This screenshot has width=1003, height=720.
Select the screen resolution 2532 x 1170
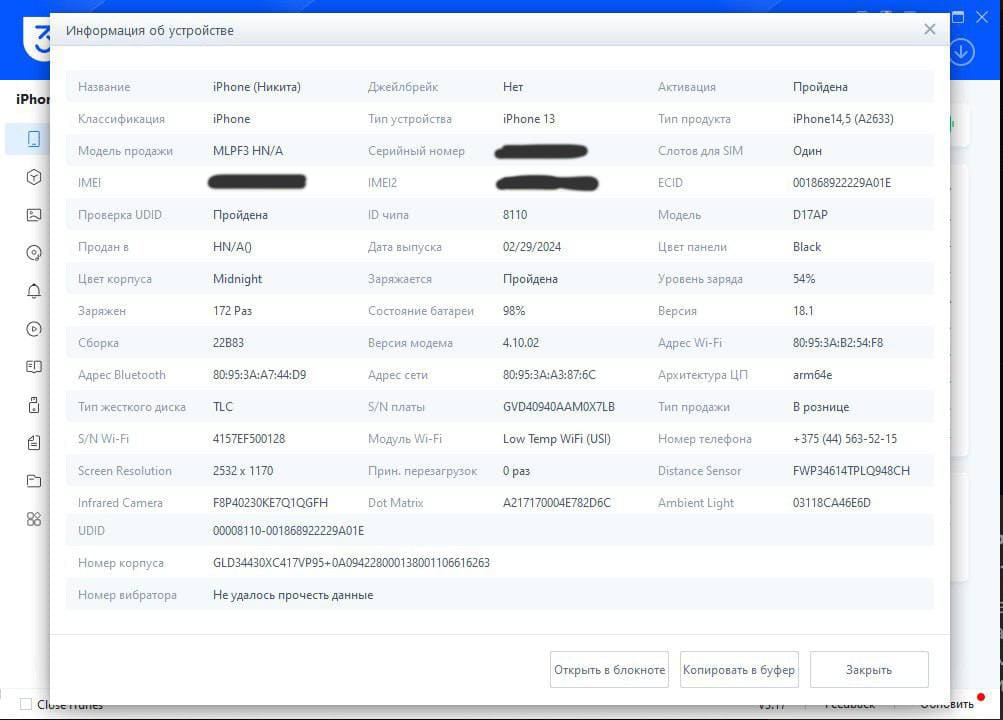(243, 471)
